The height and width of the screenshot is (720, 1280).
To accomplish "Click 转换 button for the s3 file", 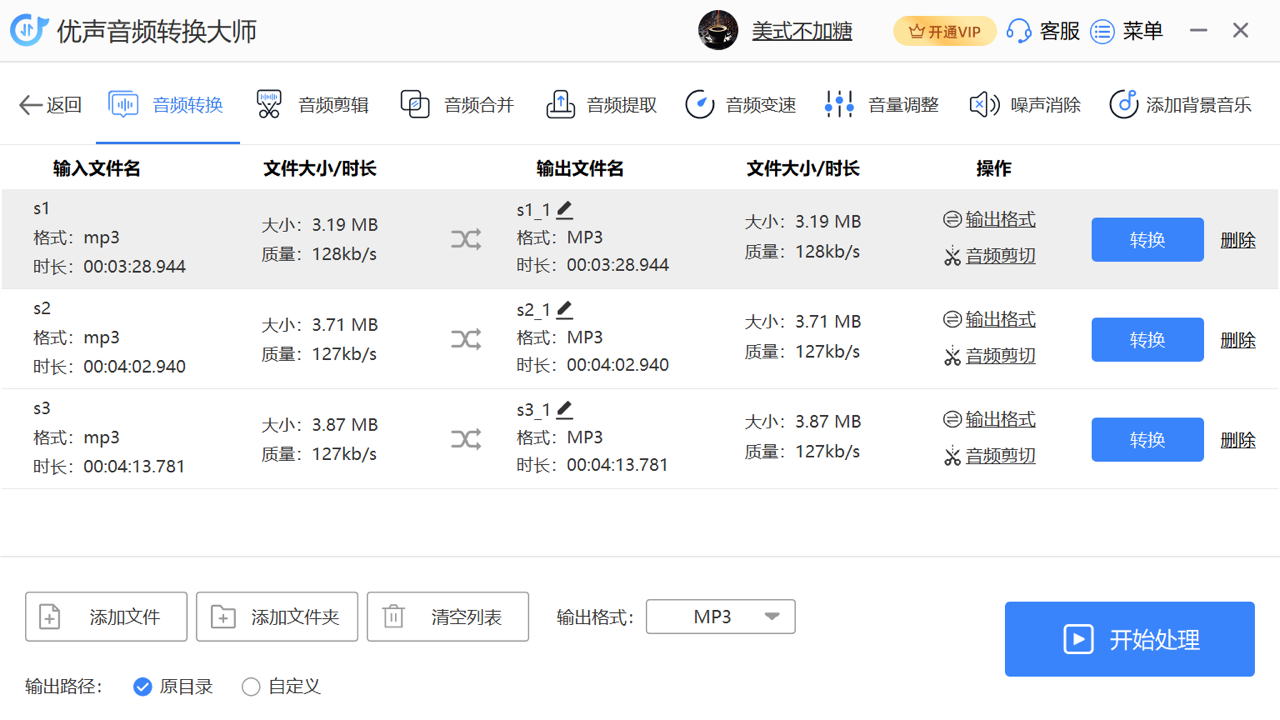I will (x=1147, y=440).
